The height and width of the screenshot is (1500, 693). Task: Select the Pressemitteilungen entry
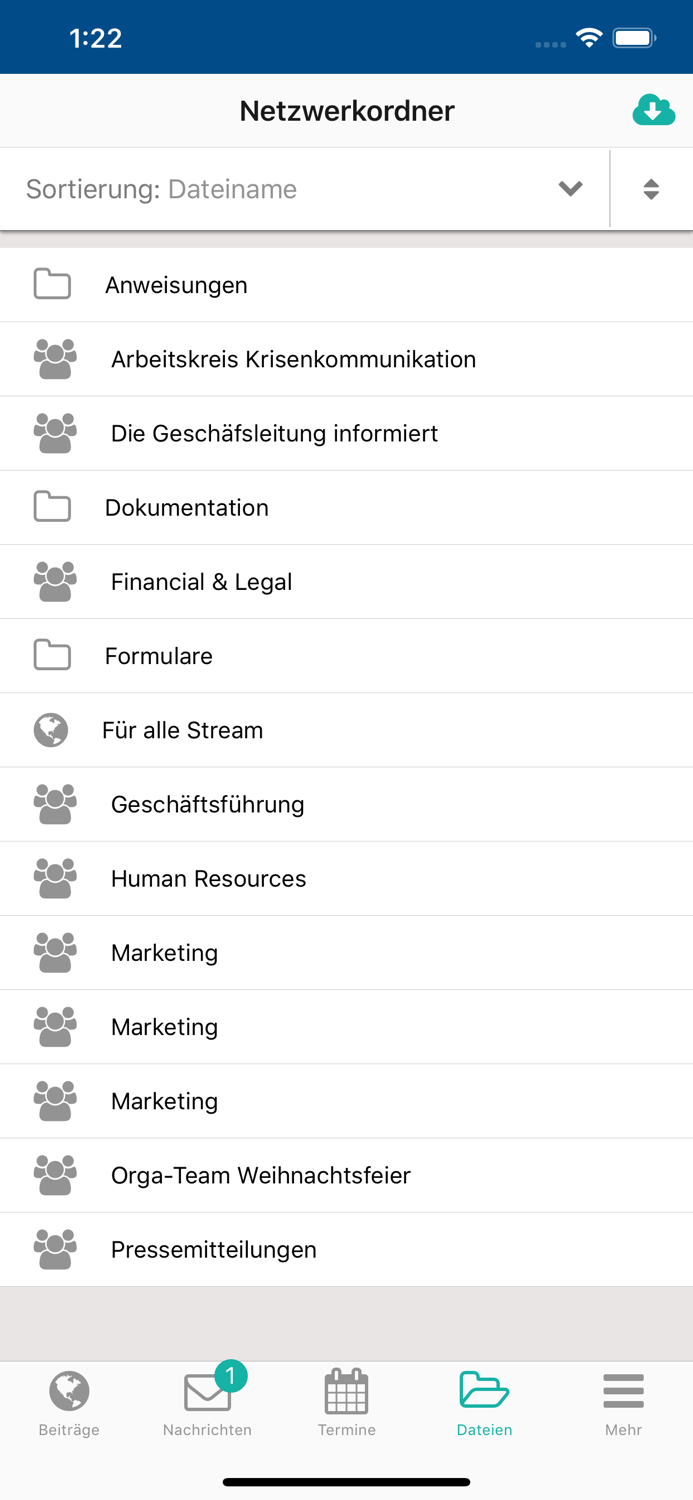tap(214, 1249)
